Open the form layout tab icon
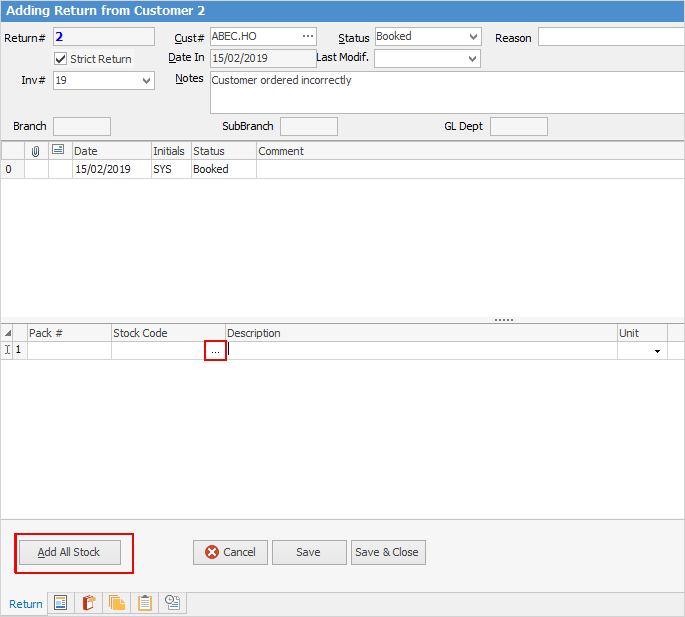The image size is (685, 617). click(x=60, y=603)
